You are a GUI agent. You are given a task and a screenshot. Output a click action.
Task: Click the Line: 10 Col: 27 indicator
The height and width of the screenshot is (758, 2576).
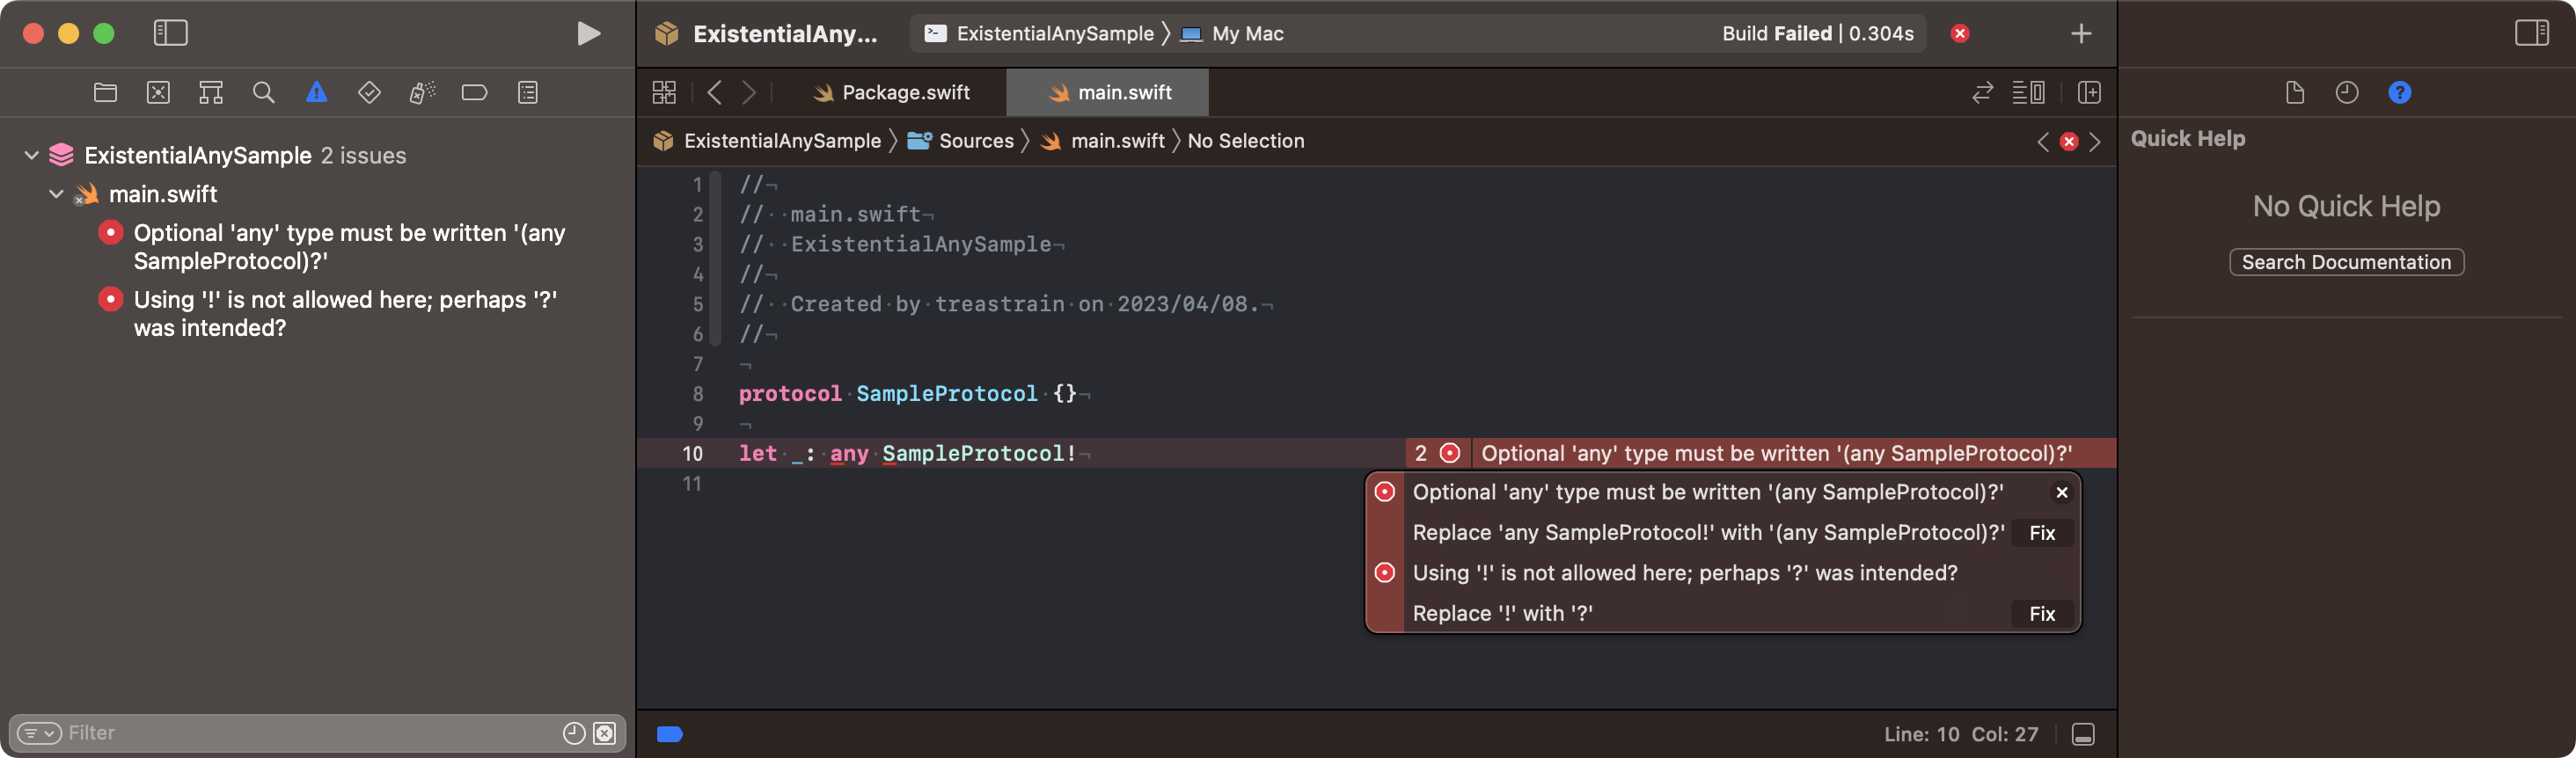coord(1961,734)
